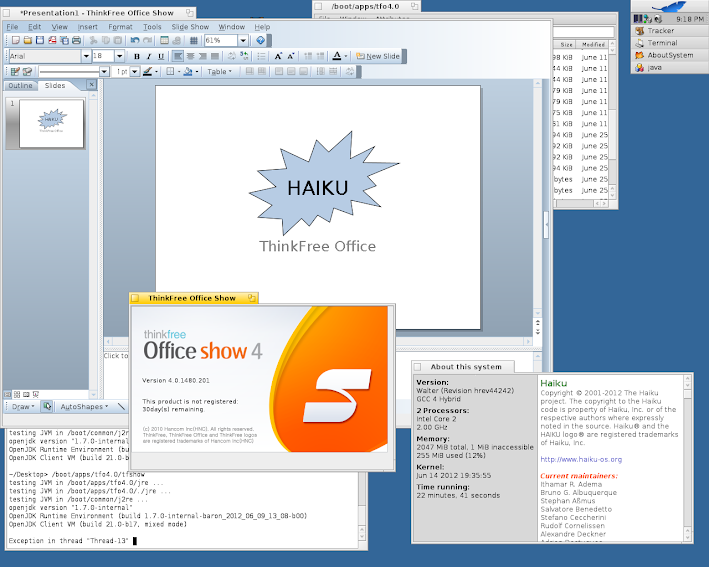Click the Line drawing tool icon
The image size is (709, 567).
point(121,406)
